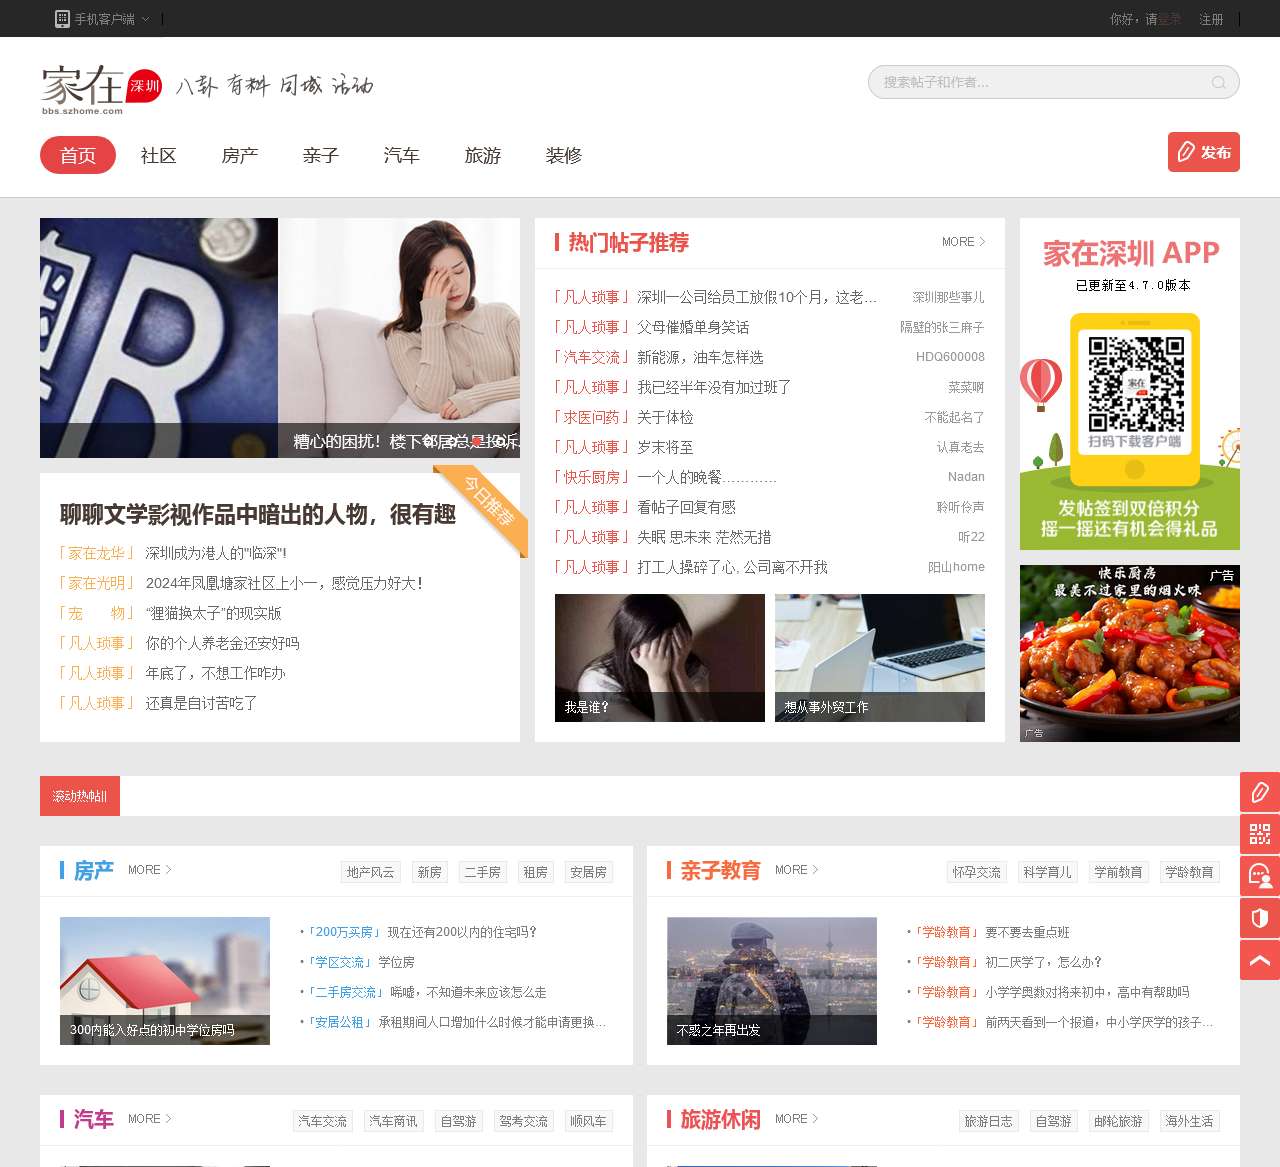Click the back-to-top arrow icon
This screenshot has width=1280, height=1167.
1260,960
